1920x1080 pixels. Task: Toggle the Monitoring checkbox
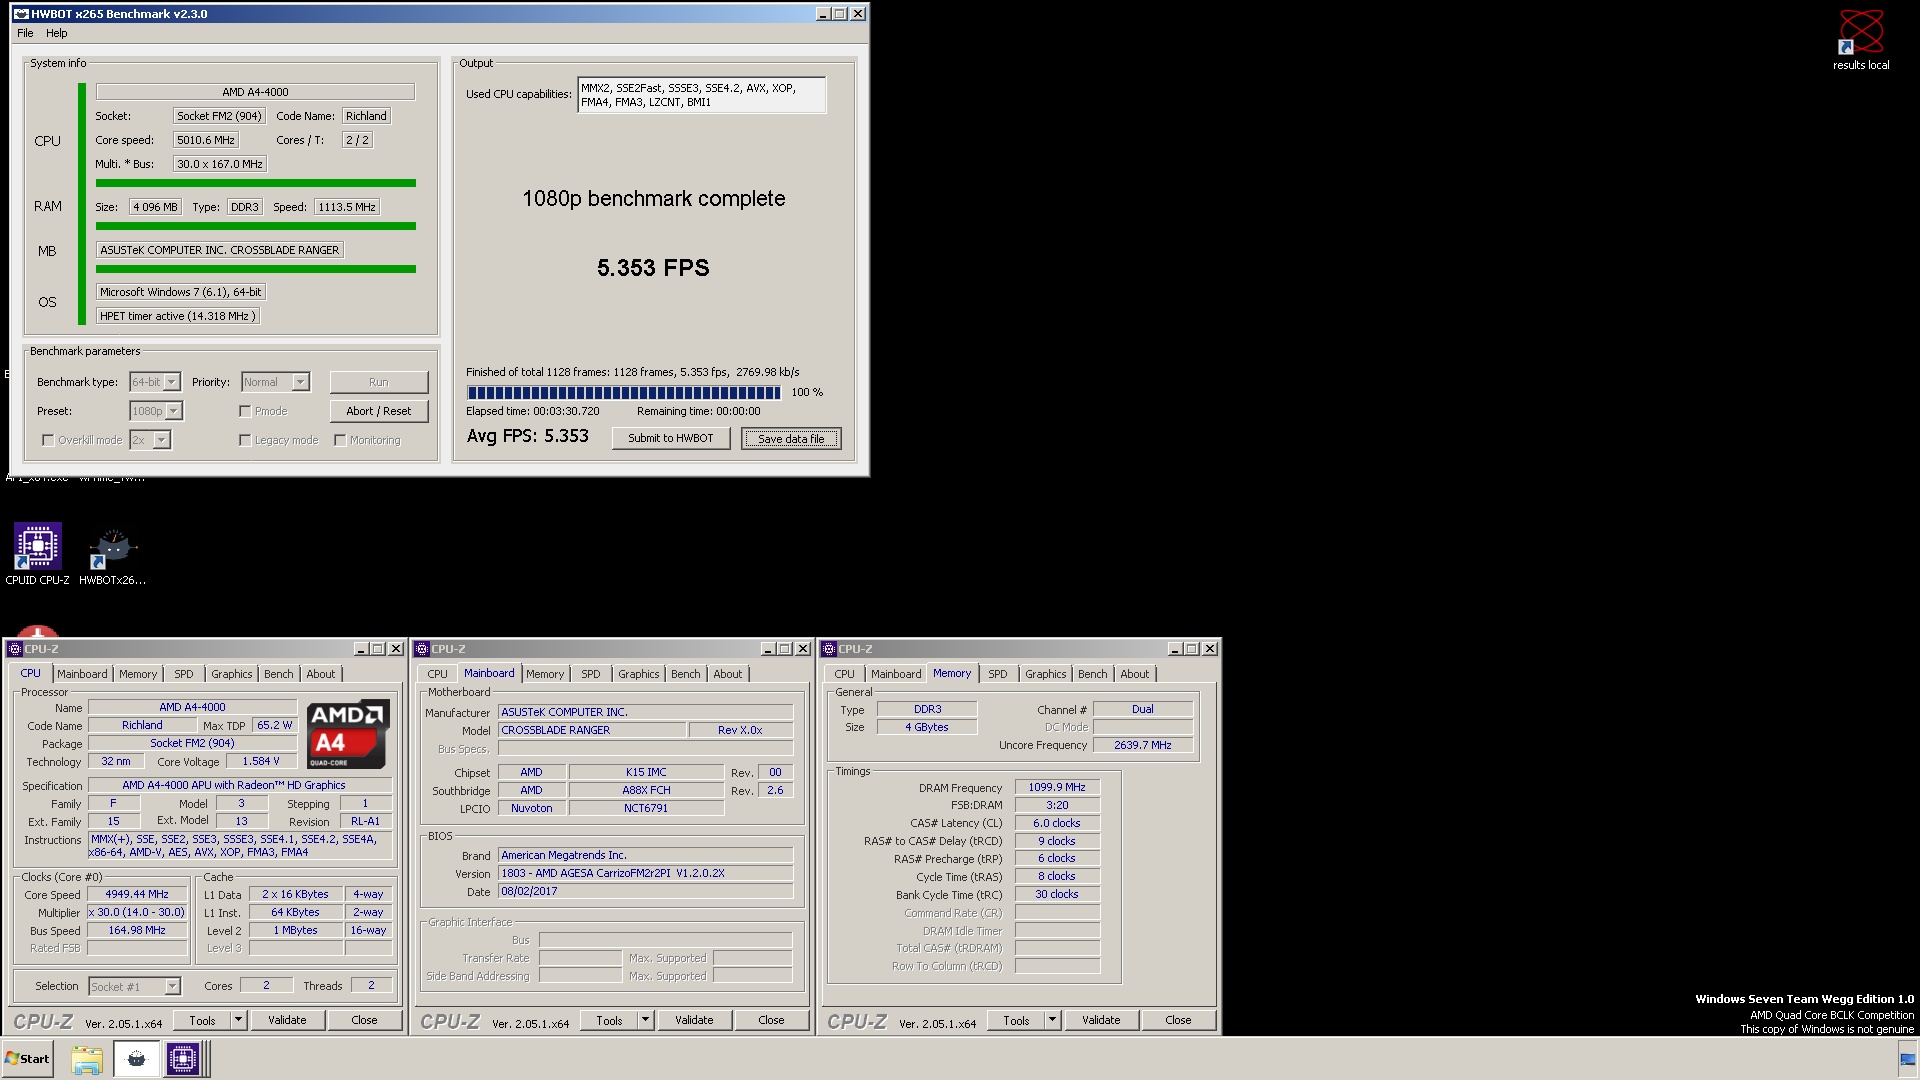coord(340,440)
